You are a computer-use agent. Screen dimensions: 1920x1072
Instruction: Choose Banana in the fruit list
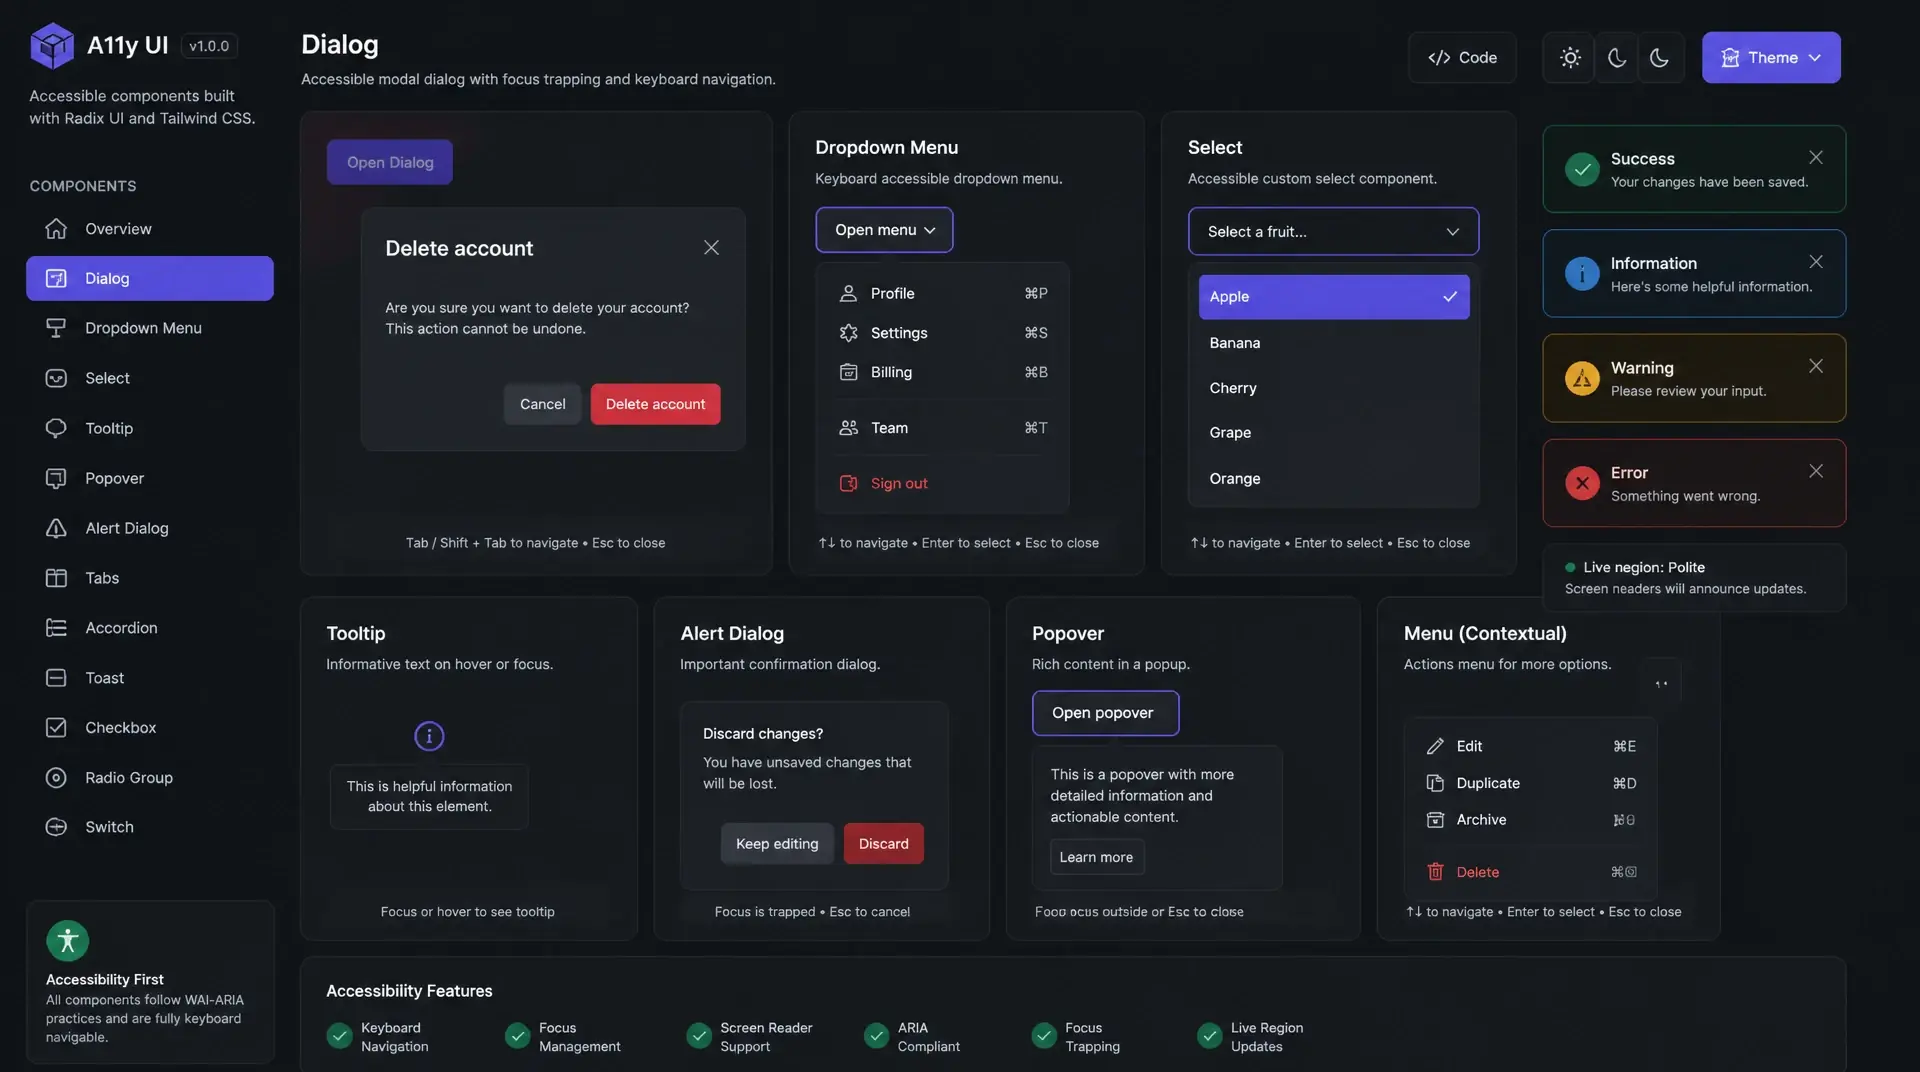coord(1334,343)
